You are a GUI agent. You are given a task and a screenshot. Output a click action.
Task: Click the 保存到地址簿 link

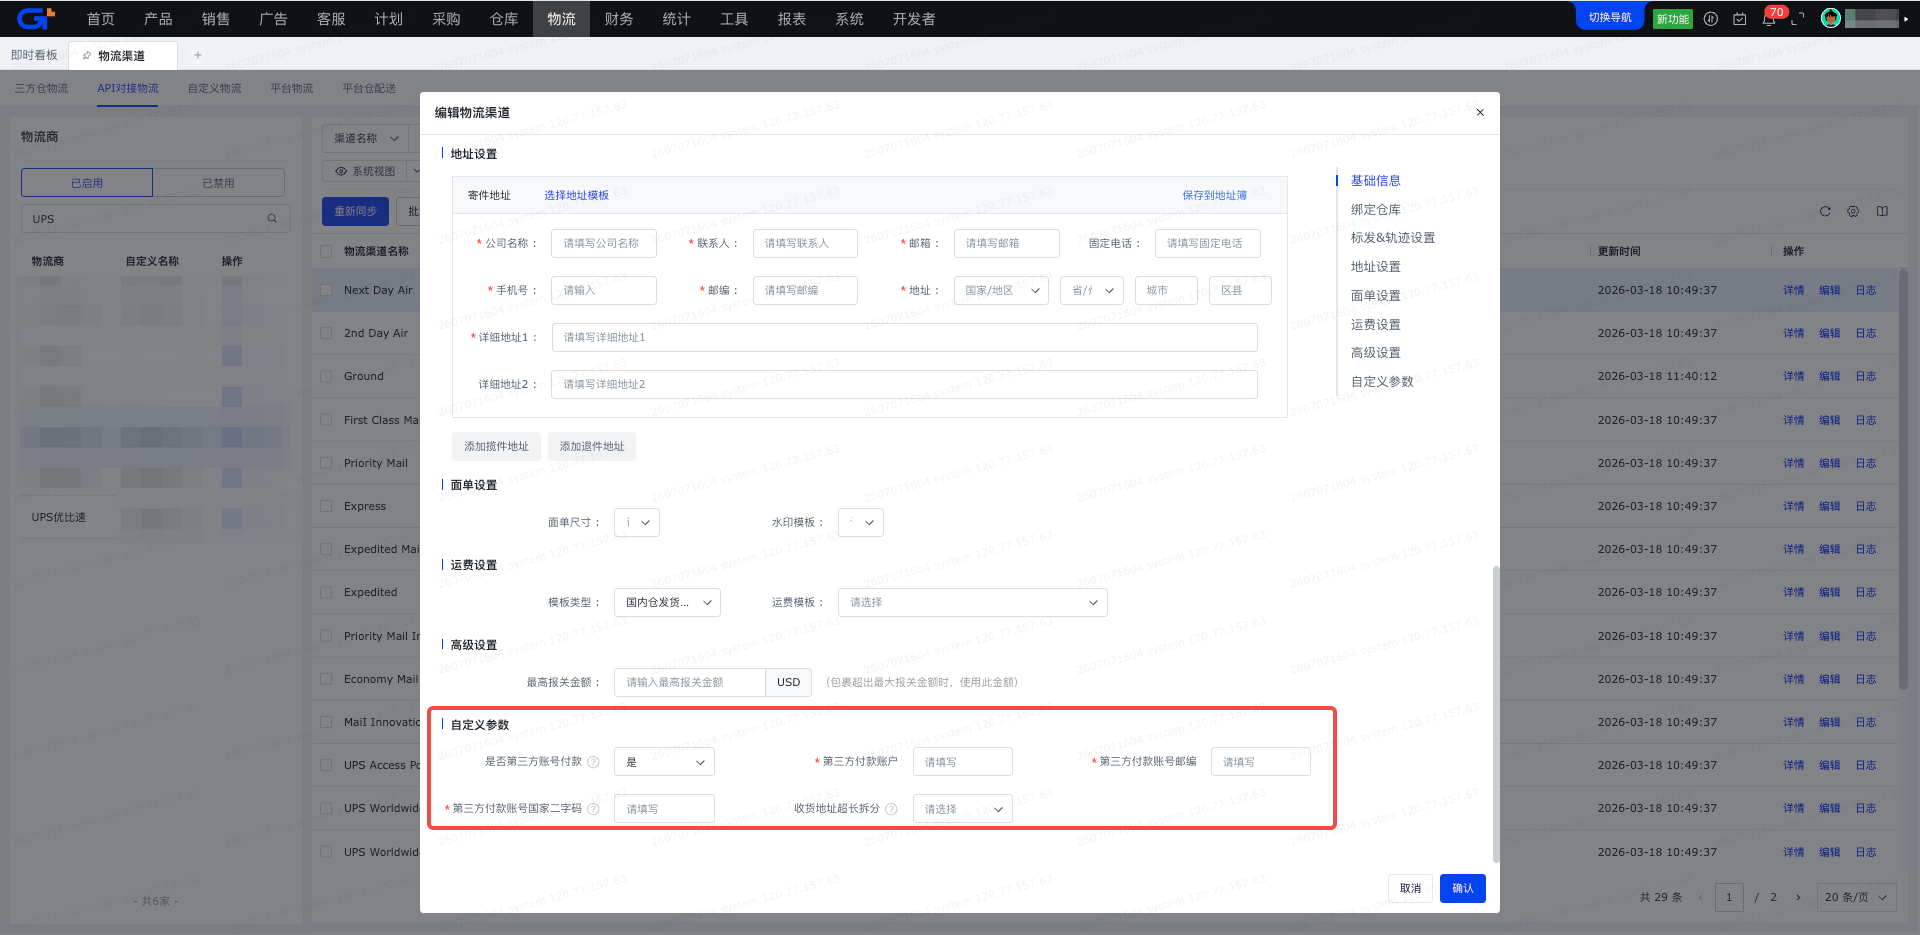[x=1215, y=195]
